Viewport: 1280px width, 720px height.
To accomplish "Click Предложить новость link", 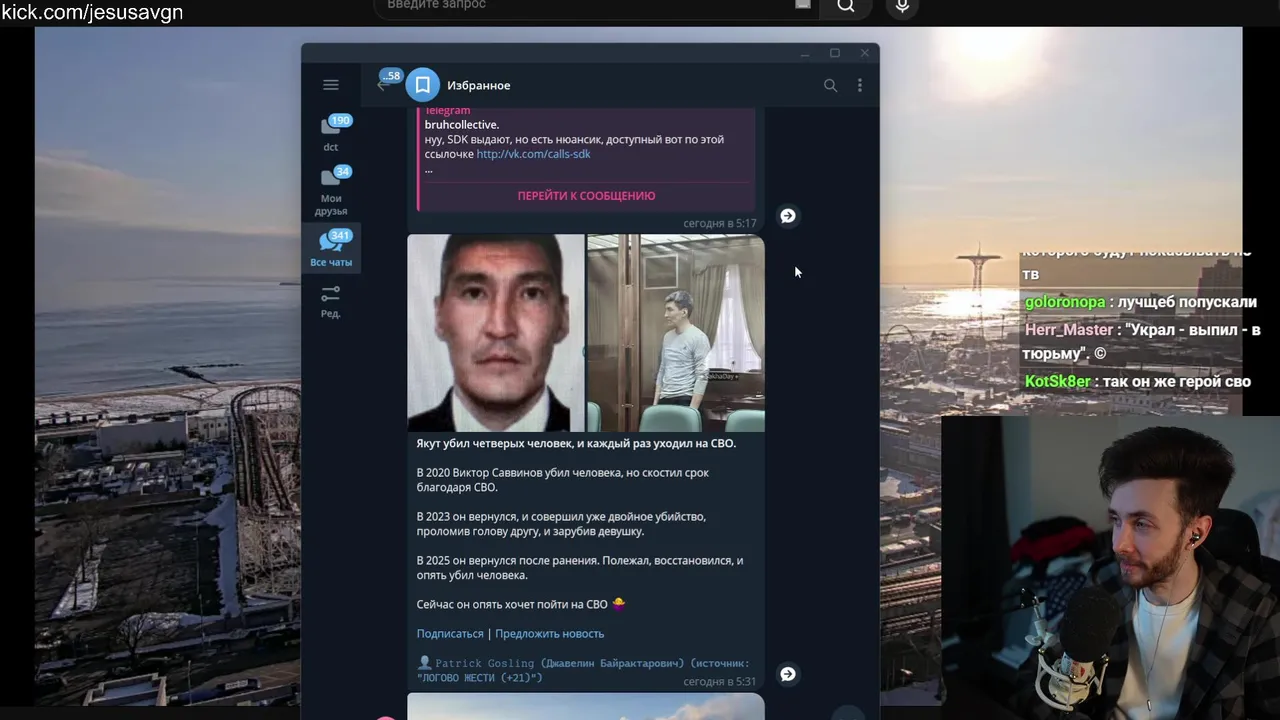I will coord(549,634).
